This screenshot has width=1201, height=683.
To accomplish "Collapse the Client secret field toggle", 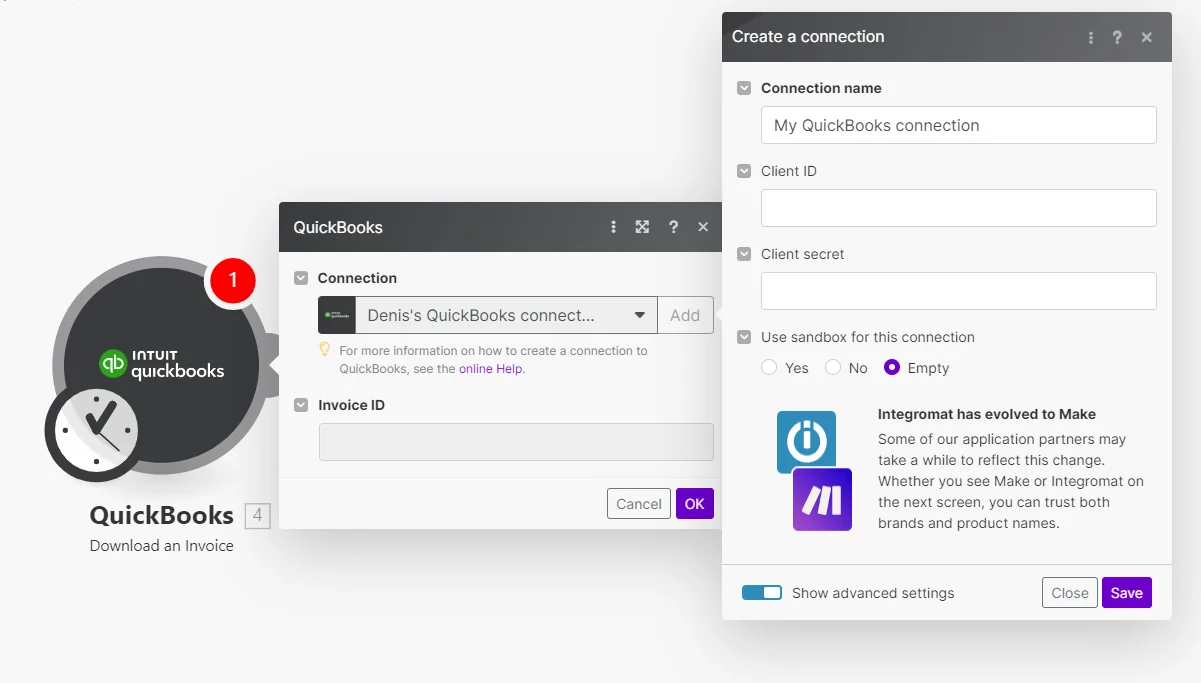I will [744, 254].
